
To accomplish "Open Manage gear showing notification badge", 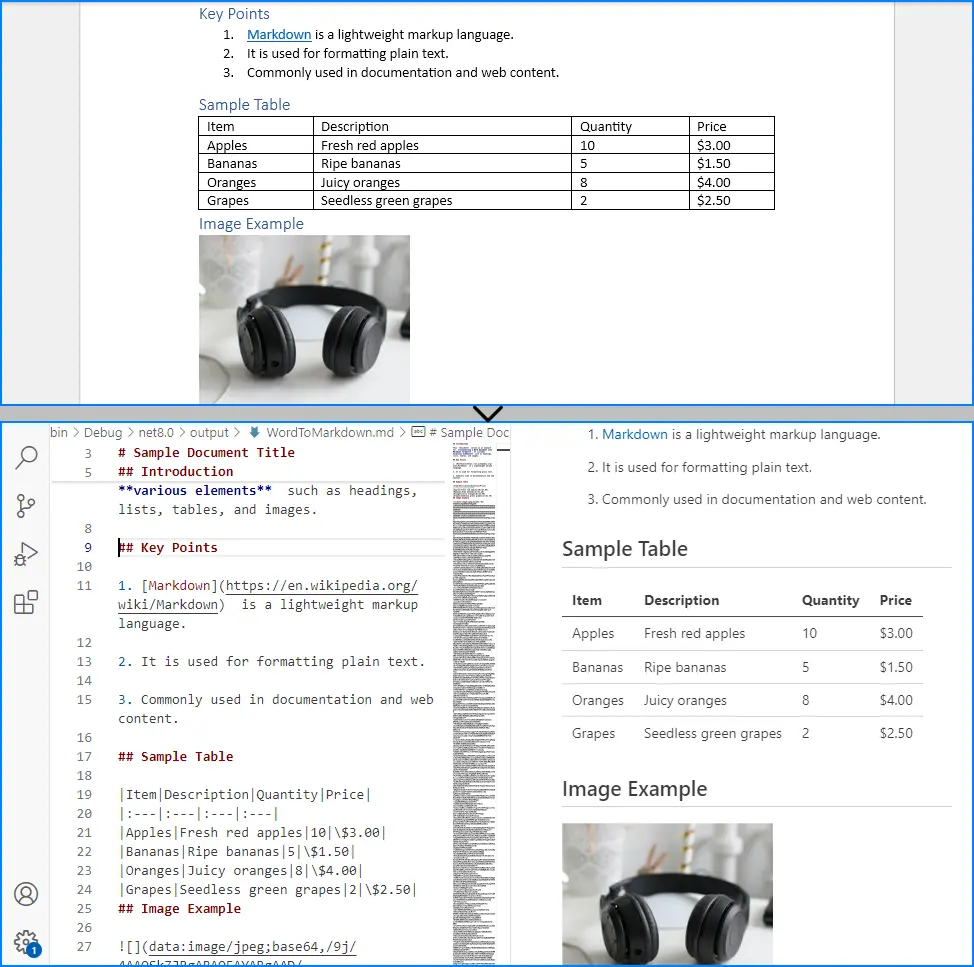I will coord(26,940).
